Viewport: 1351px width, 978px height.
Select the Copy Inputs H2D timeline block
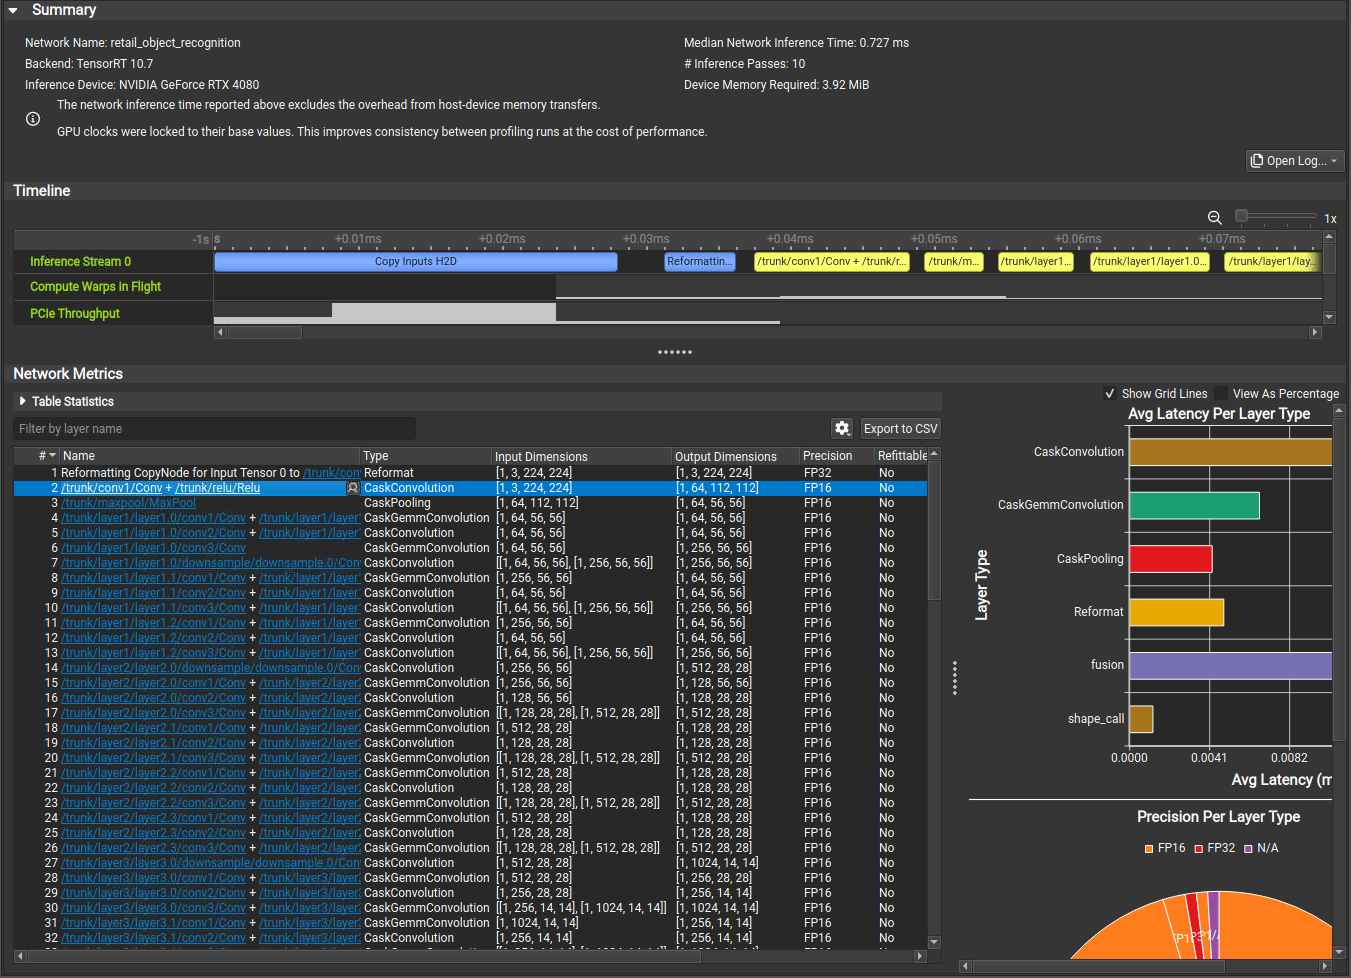pos(415,262)
